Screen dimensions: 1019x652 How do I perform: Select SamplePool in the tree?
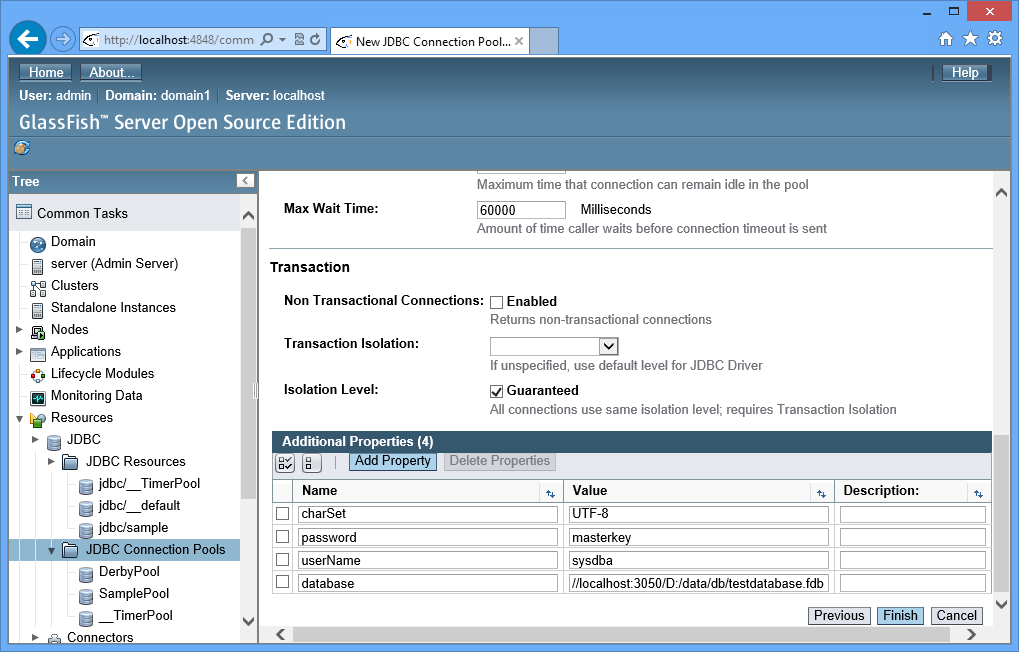(133, 593)
